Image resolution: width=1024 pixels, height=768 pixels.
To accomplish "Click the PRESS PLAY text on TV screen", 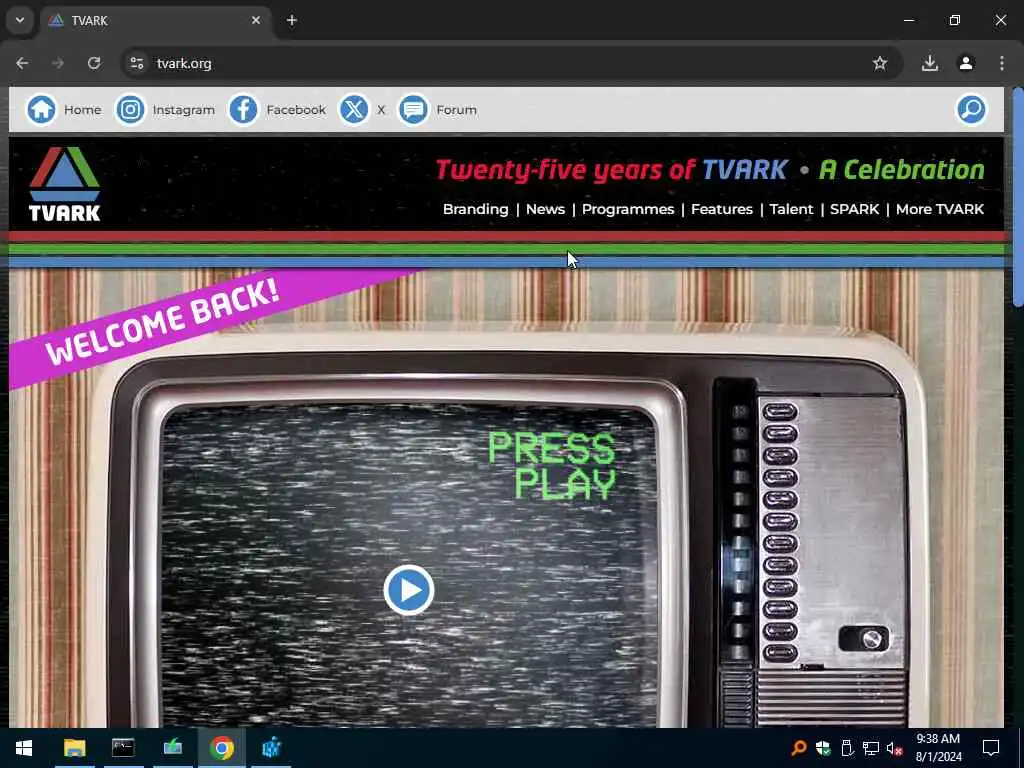I will pos(552,466).
